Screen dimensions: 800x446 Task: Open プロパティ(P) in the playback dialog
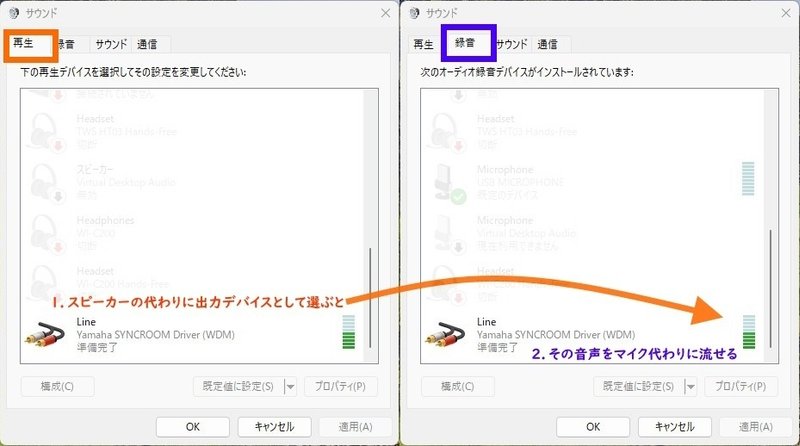point(340,387)
